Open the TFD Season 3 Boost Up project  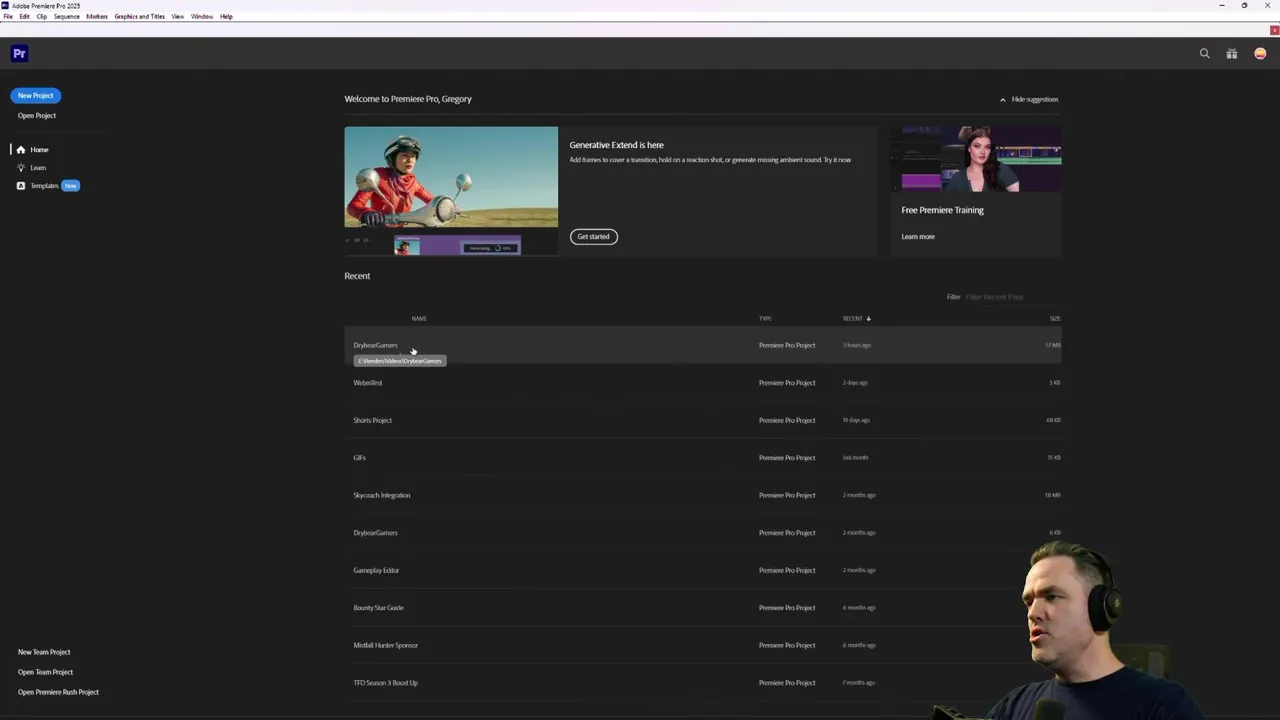coord(703,683)
